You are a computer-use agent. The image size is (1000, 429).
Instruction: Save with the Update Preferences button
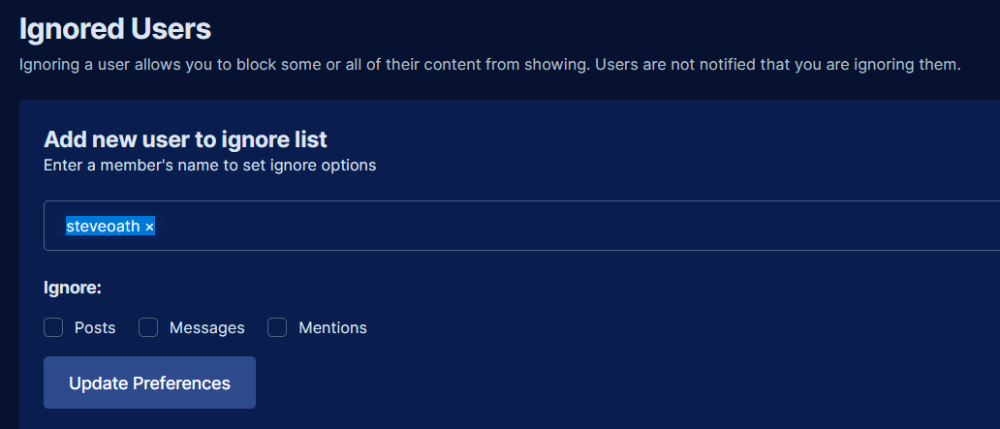(149, 382)
